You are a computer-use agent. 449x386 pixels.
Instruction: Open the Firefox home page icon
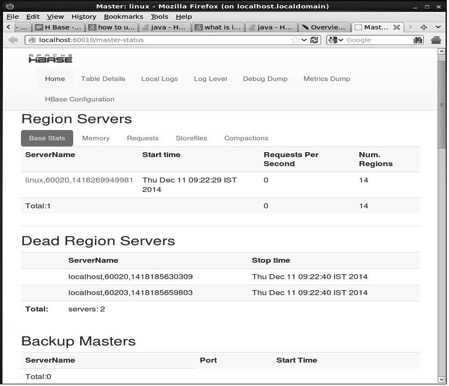pos(436,40)
